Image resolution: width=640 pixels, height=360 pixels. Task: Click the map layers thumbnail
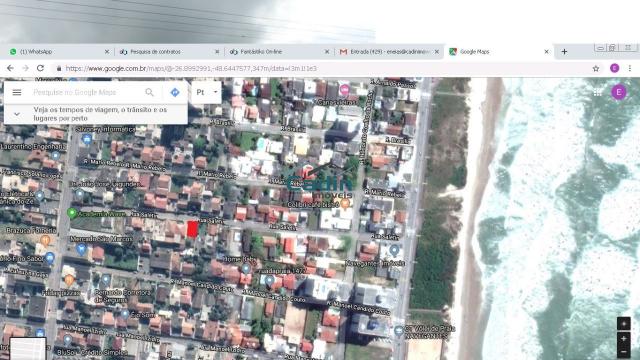click(28, 349)
